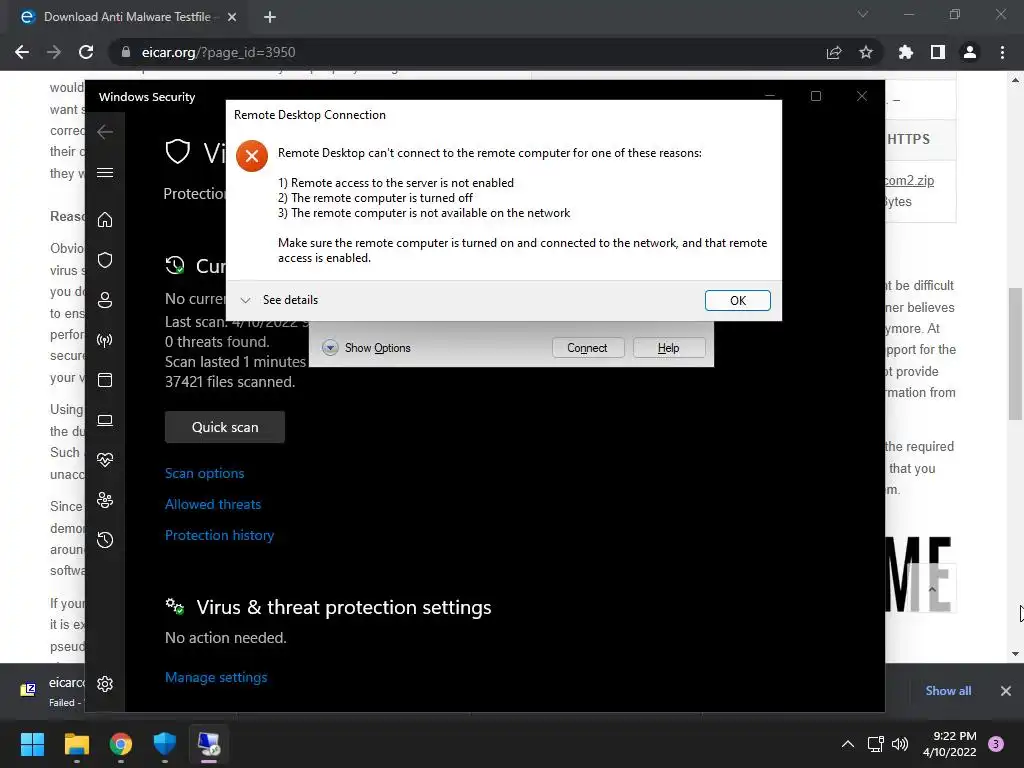This screenshot has width=1024, height=768.
Task: Open Windows Security settings gear
Action: point(105,684)
